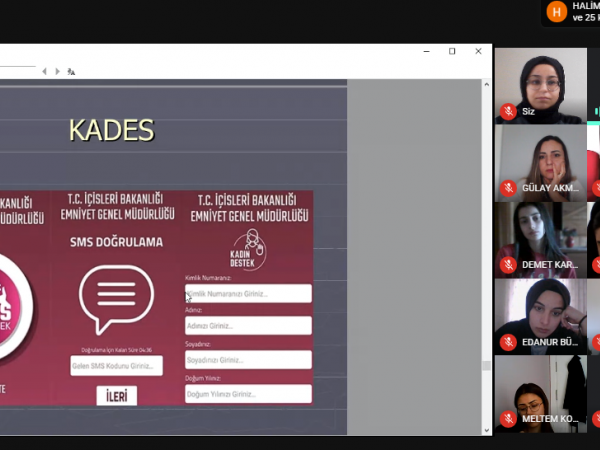600x450 pixels.
Task: Click the Adınızı Giriniz input field
Action: (x=248, y=326)
